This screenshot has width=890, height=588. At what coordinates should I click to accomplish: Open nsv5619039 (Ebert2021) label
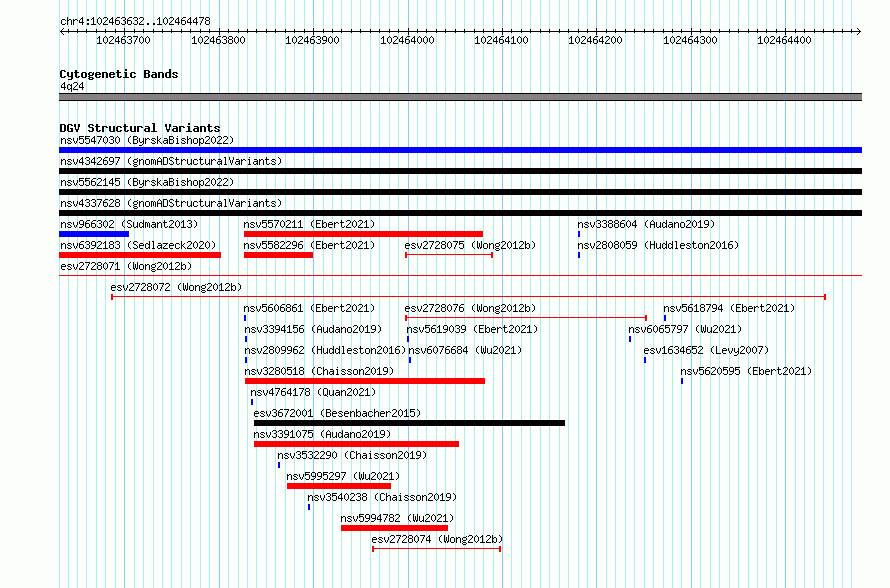(x=472, y=329)
